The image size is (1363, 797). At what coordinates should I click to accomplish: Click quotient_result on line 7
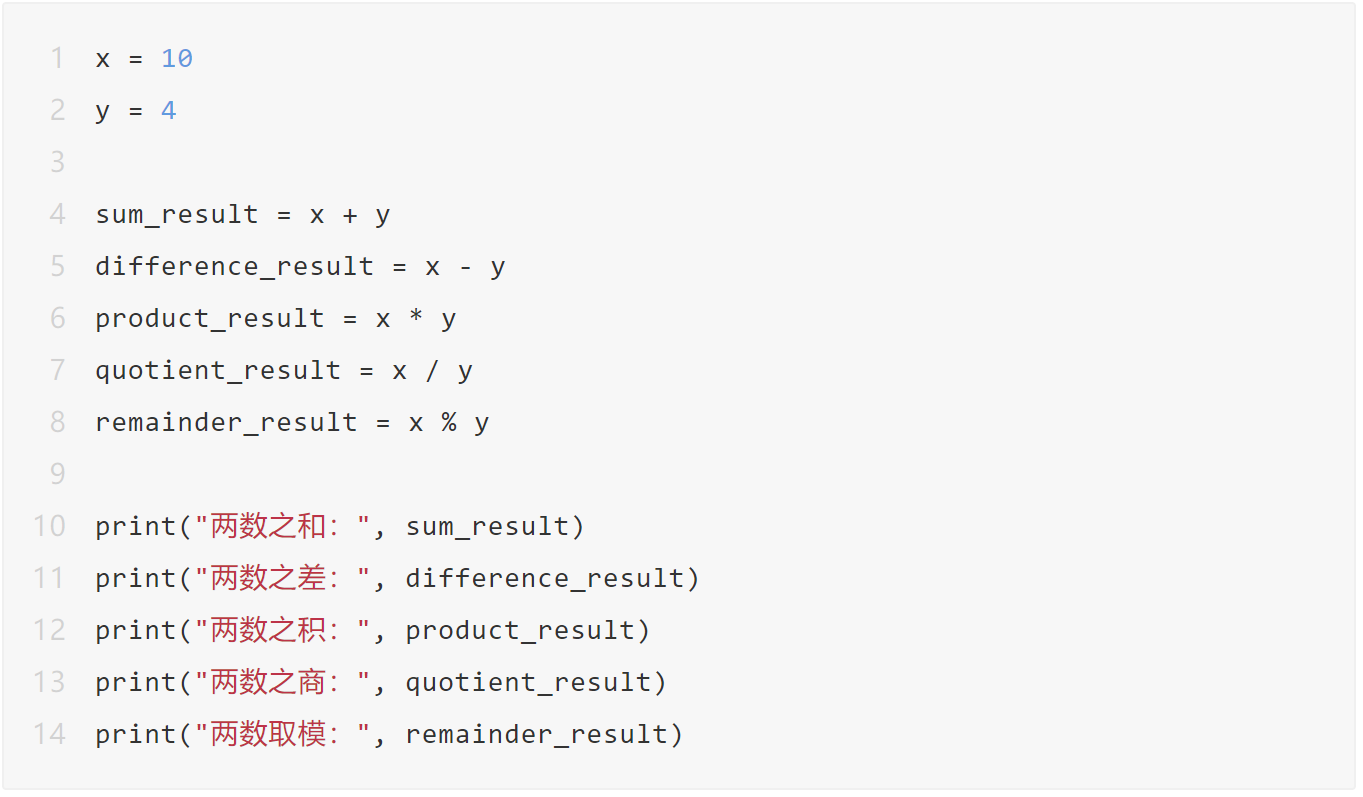pos(218,371)
